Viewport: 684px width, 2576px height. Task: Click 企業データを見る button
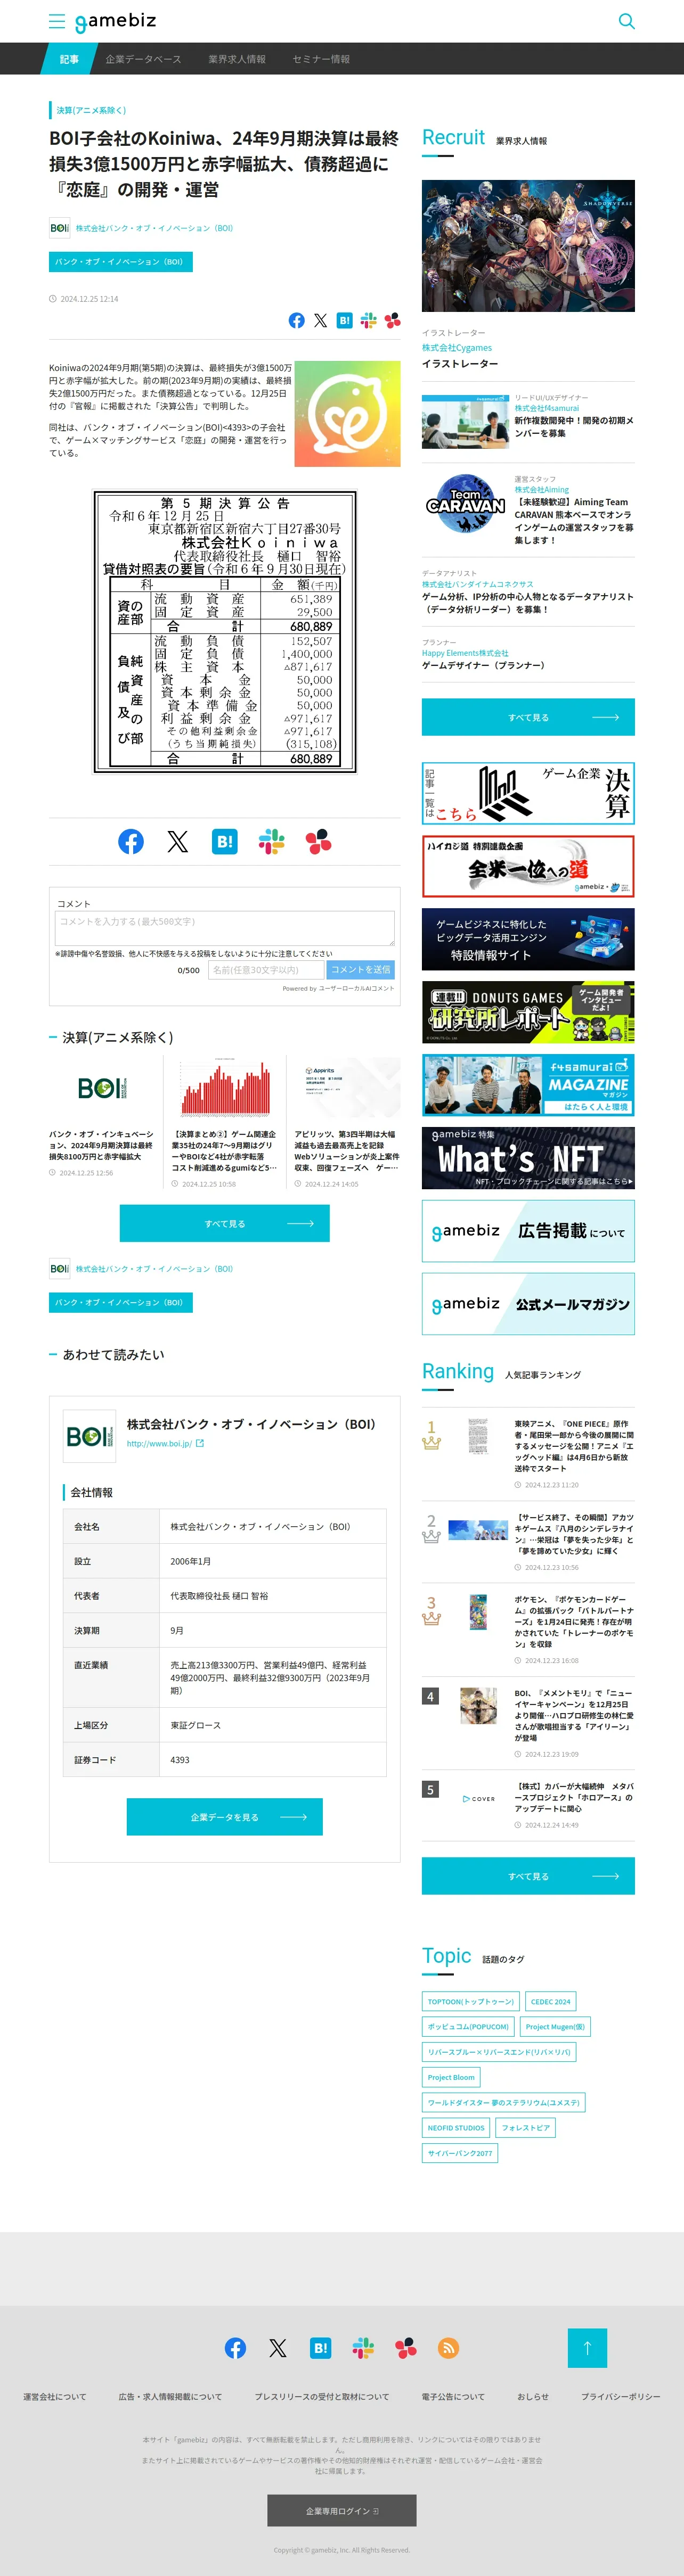click(224, 1817)
